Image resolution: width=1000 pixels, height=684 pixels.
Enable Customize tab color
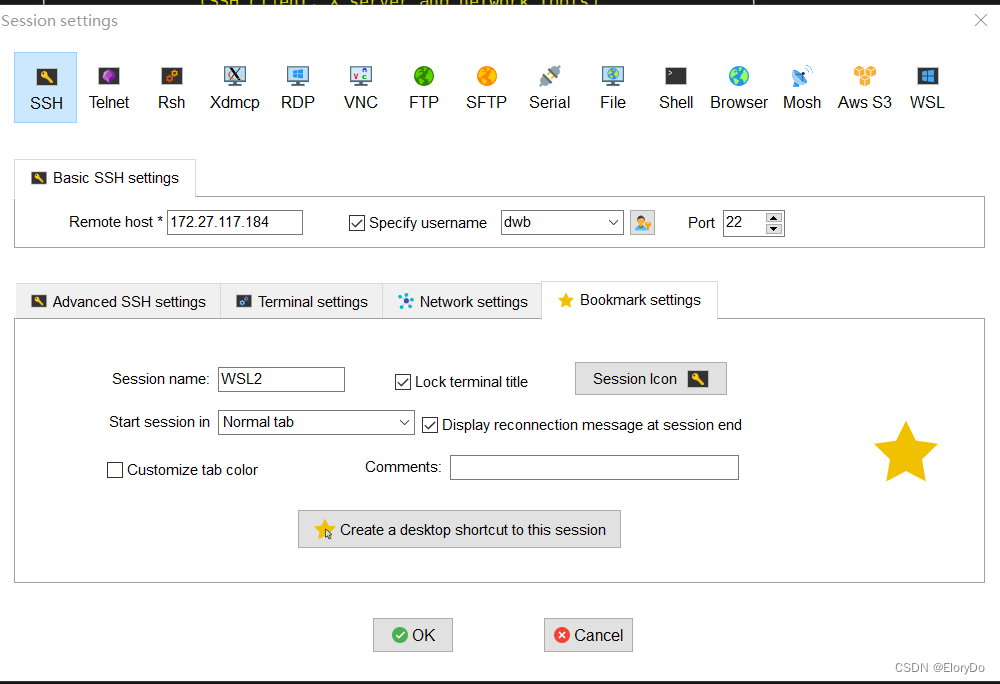click(x=115, y=470)
